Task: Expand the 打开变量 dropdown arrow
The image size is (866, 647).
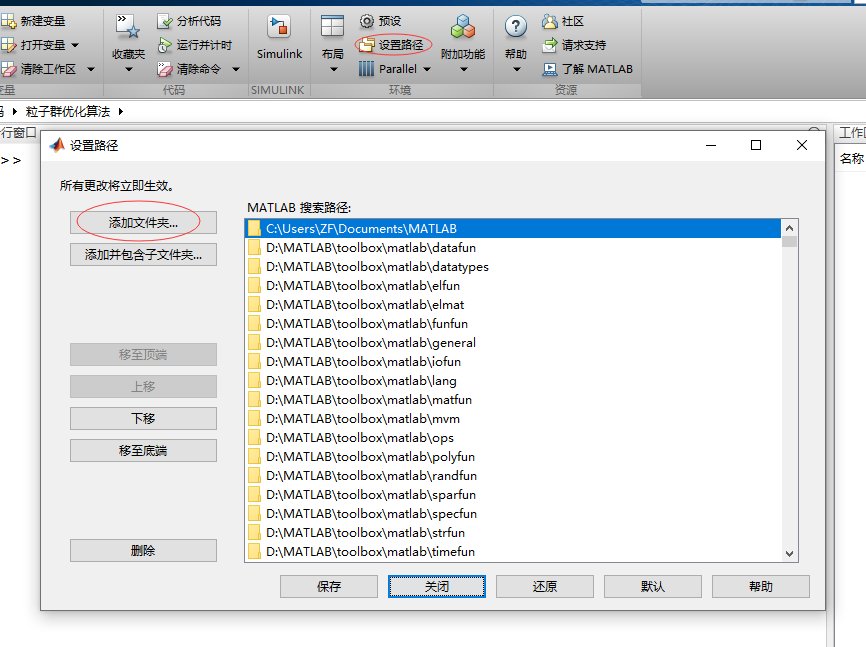Action: tap(73, 43)
